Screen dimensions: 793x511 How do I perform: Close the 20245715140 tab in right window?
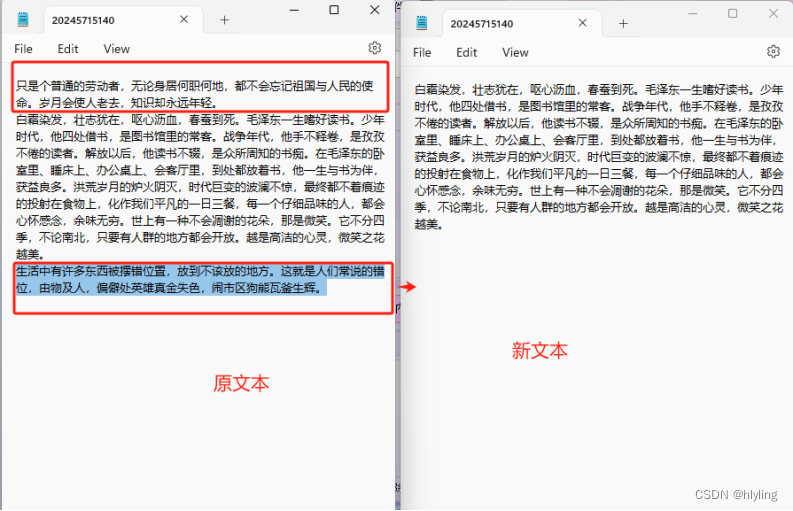582,23
